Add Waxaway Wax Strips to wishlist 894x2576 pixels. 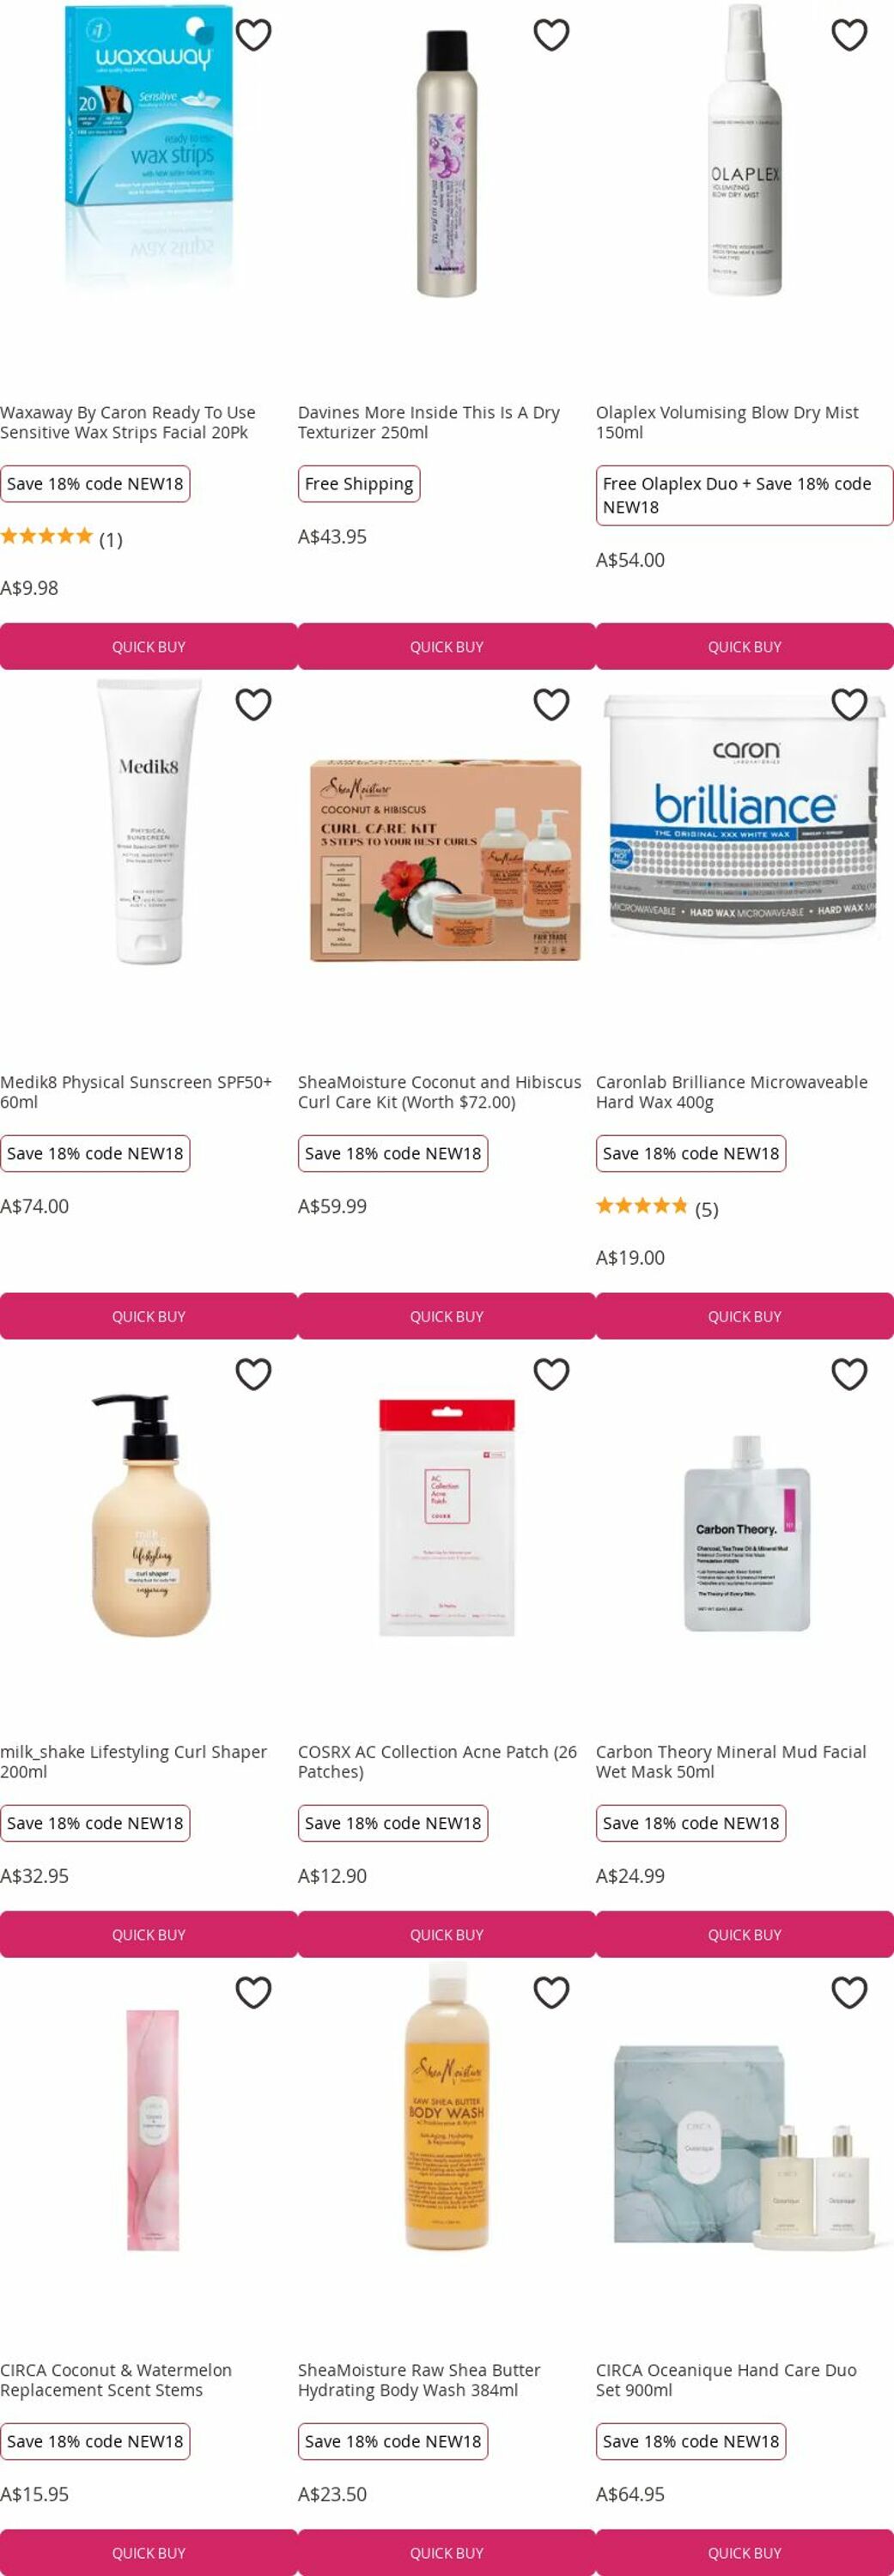pos(253,35)
